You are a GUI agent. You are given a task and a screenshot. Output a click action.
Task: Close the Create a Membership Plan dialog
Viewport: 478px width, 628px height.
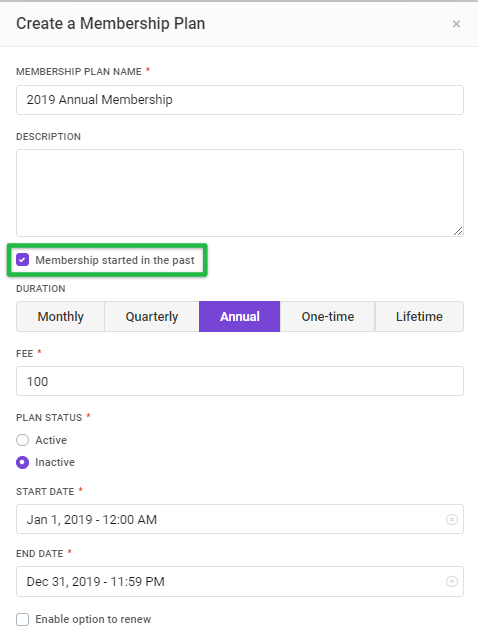coord(456,24)
